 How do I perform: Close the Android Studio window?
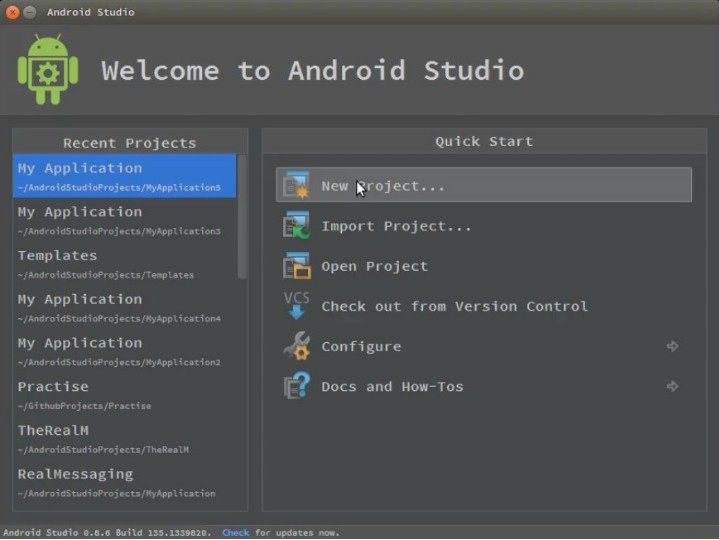12,12
